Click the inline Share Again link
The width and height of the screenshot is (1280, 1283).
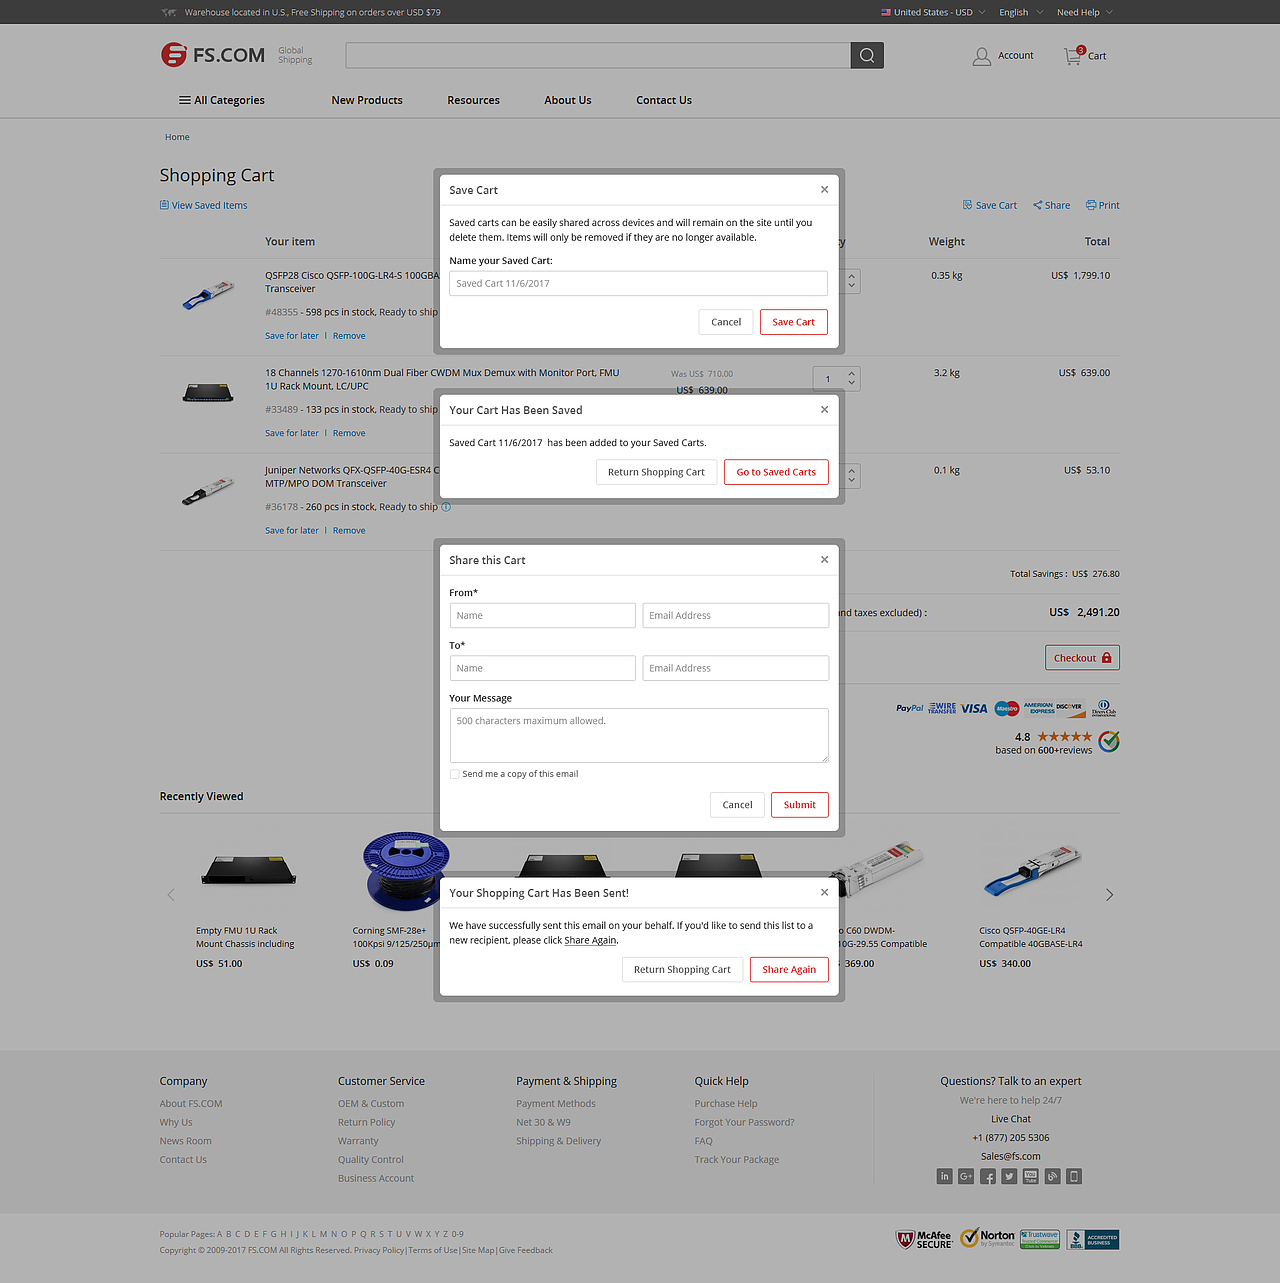pyautogui.click(x=590, y=940)
